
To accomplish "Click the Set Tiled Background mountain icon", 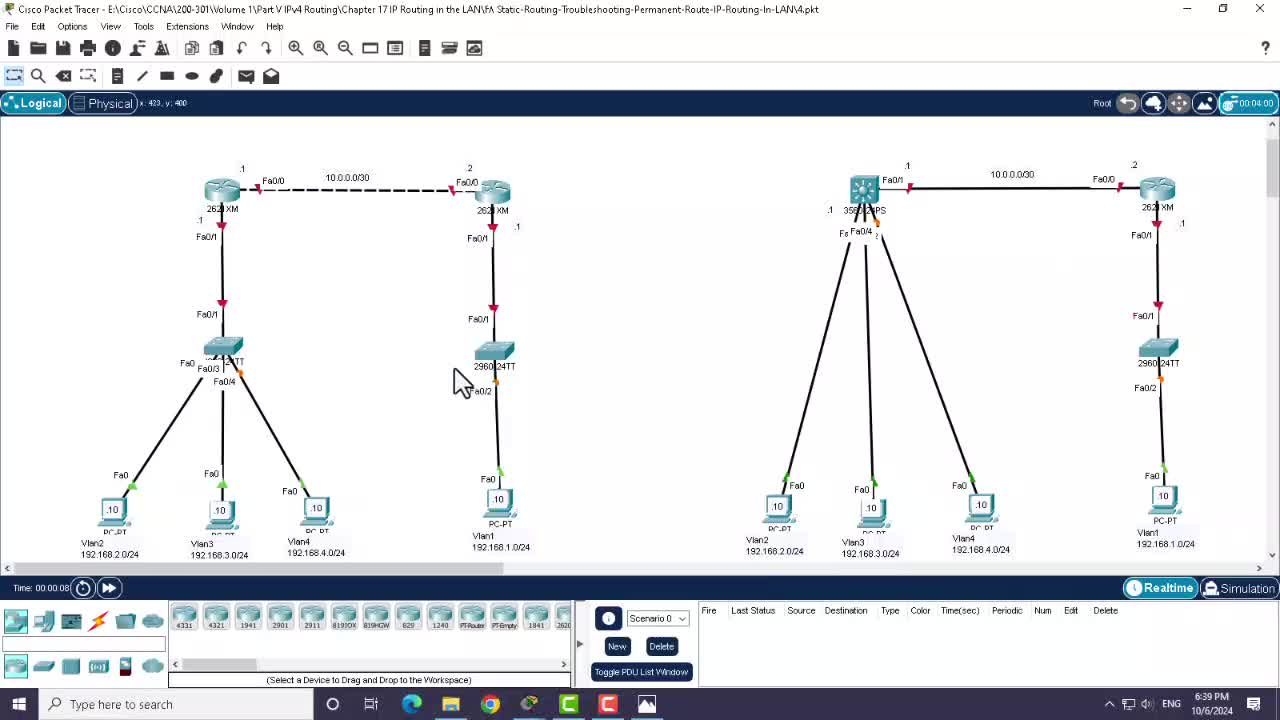I will (1204, 103).
